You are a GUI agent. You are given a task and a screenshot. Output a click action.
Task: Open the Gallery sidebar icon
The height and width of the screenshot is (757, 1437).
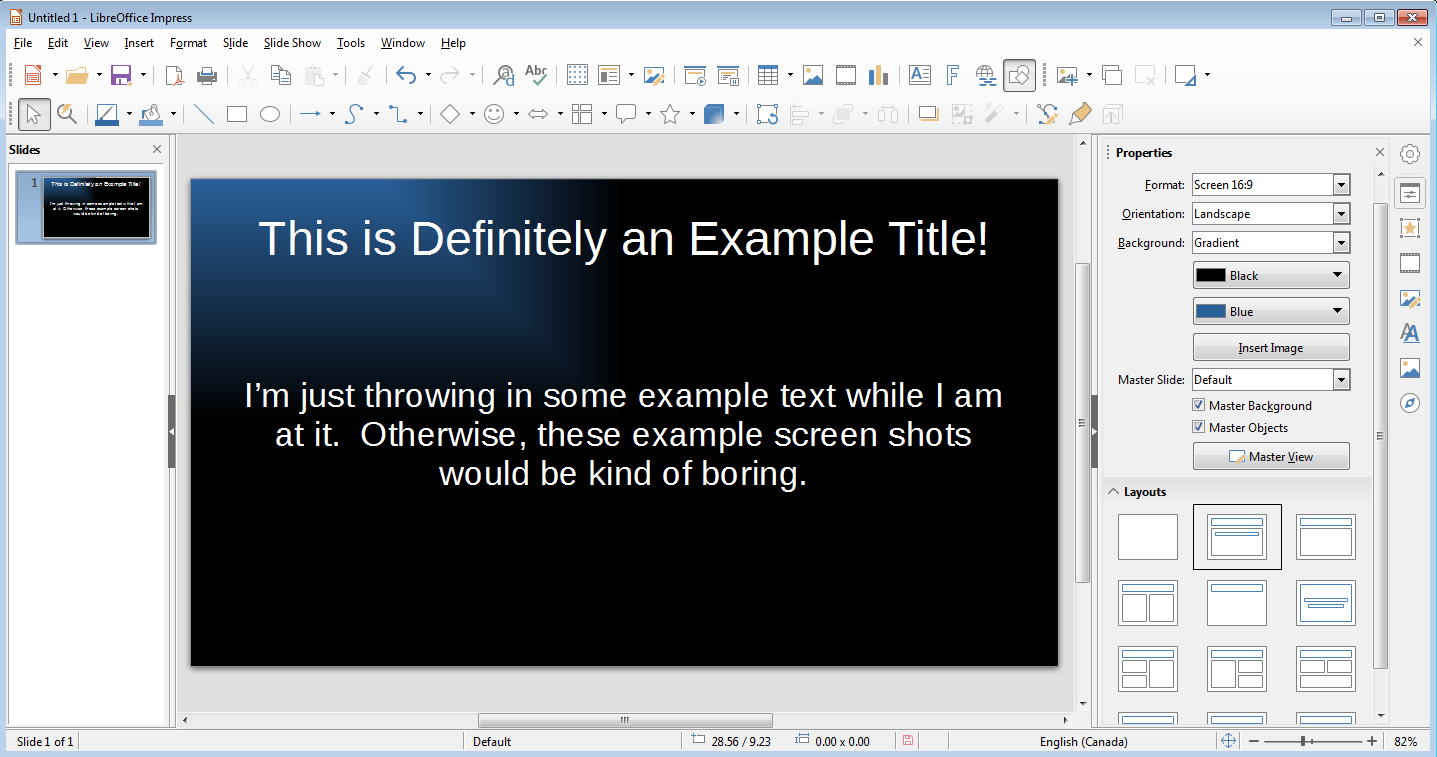1410,368
